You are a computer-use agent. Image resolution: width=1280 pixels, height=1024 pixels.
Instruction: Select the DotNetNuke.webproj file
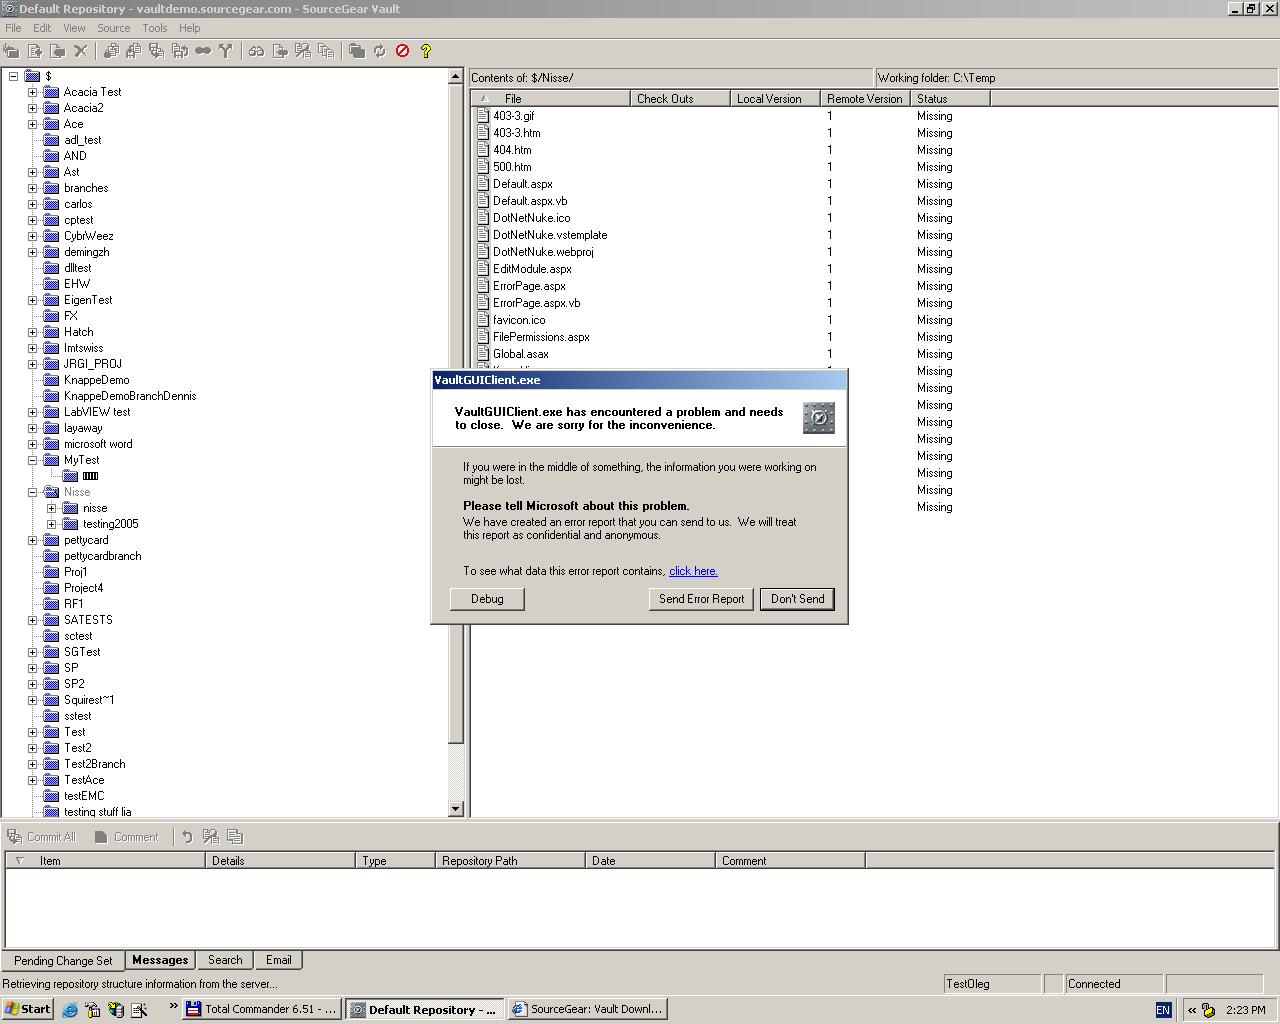click(x=543, y=252)
